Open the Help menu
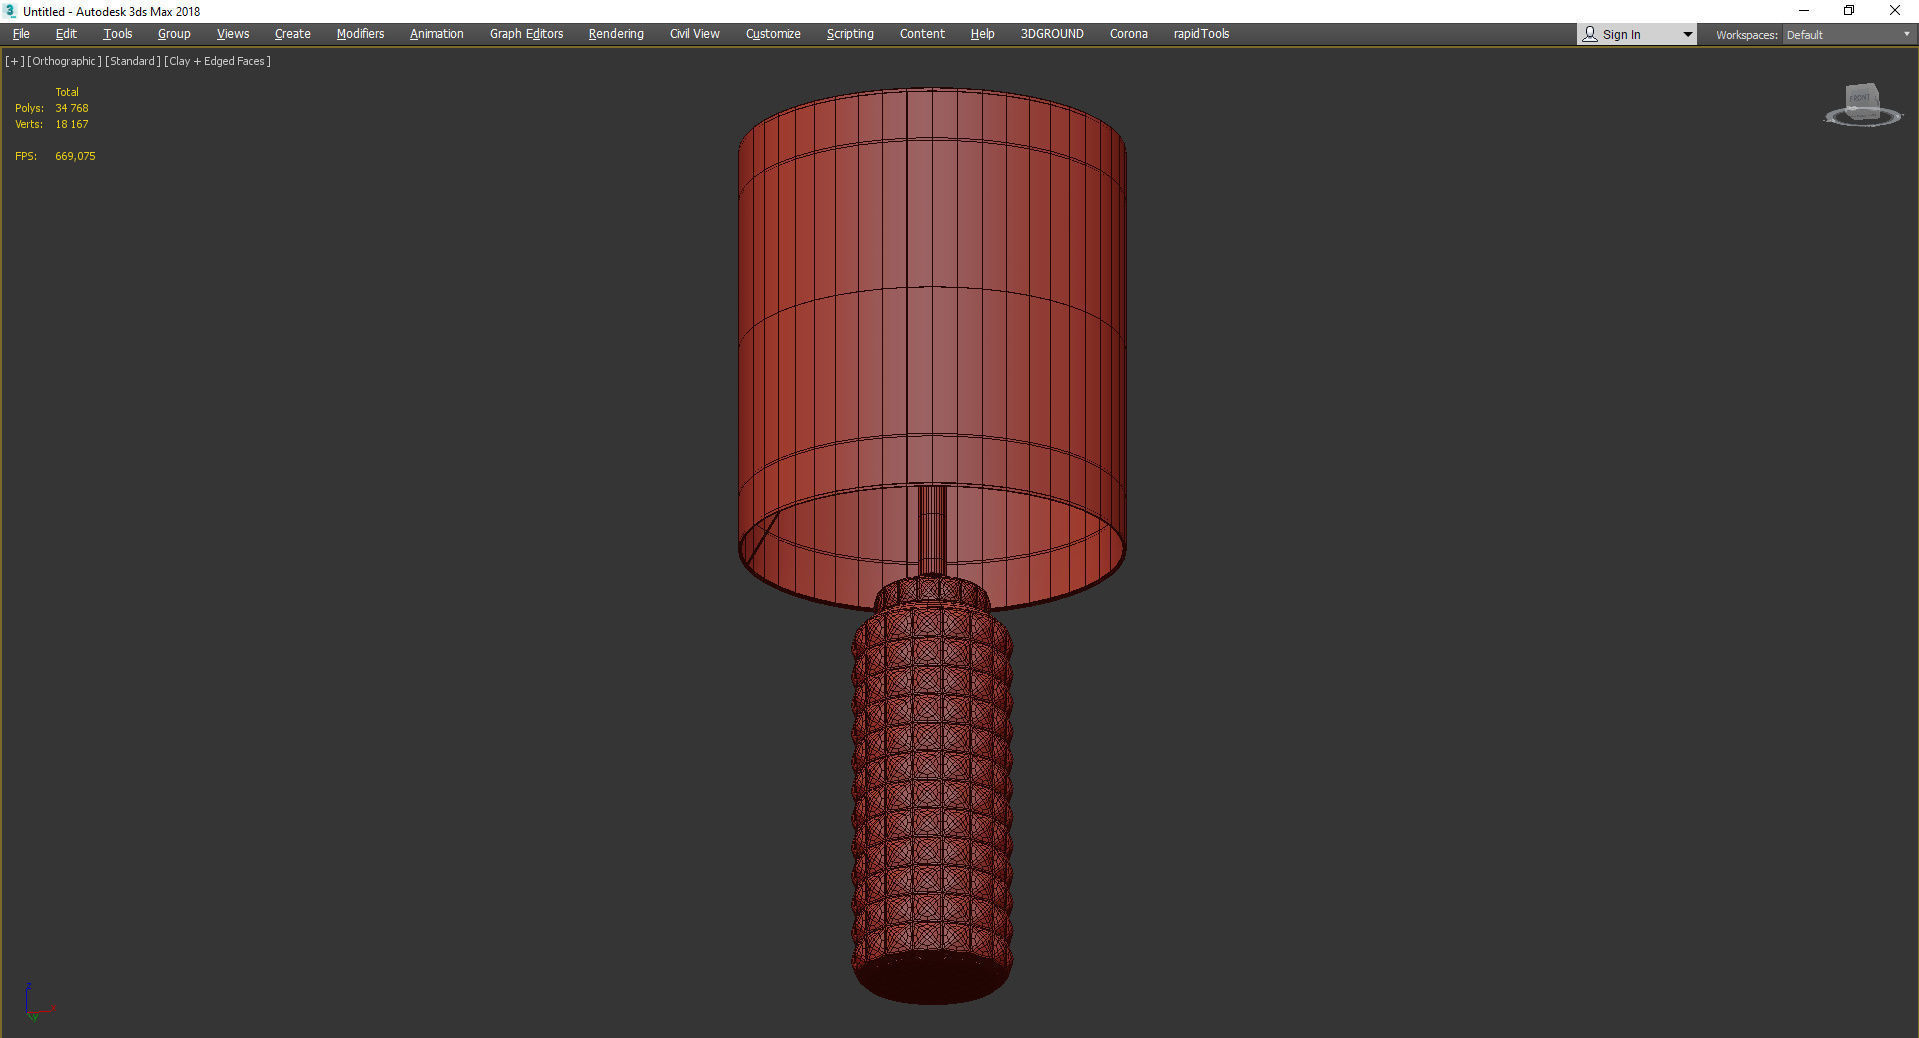This screenshot has width=1919, height=1038. click(x=982, y=34)
